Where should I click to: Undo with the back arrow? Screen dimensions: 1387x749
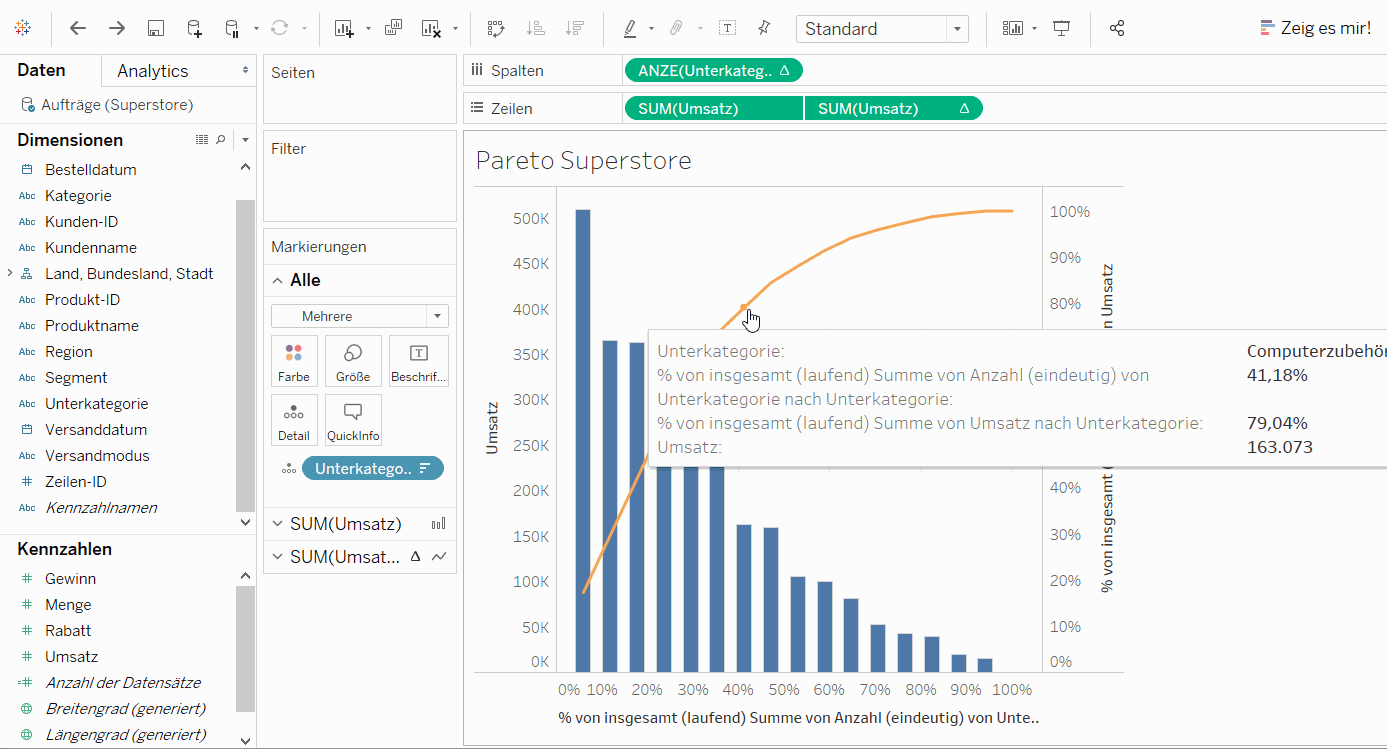77,28
